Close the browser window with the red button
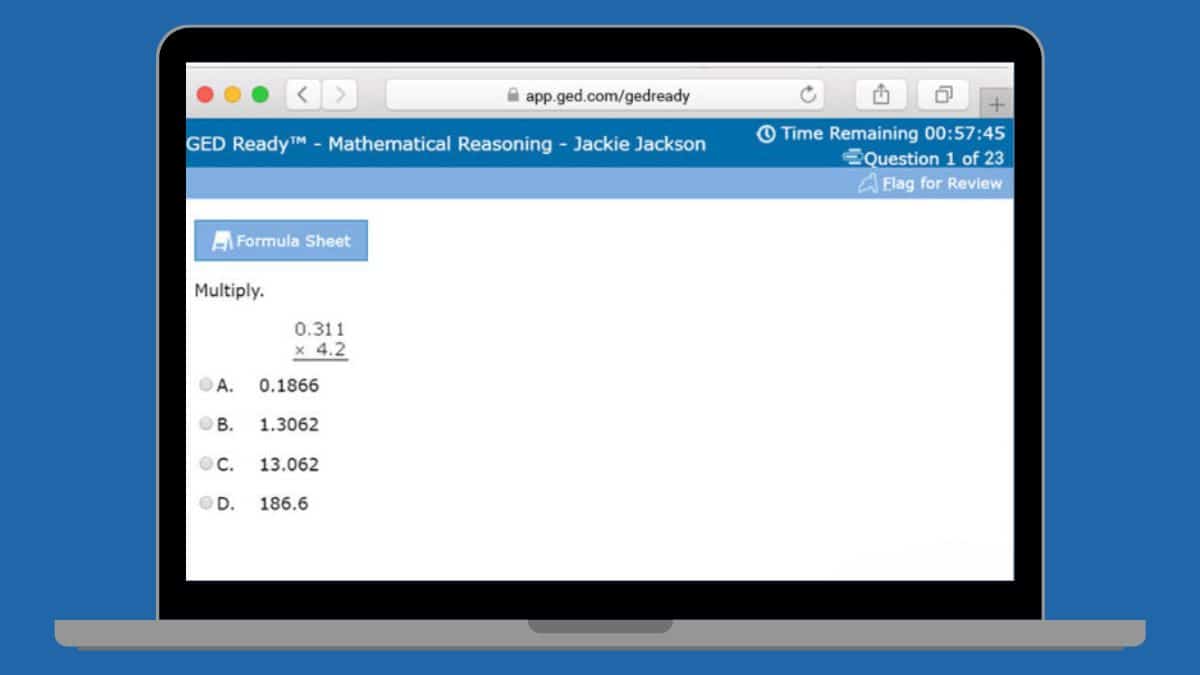Viewport: 1200px width, 675px height. (205, 95)
